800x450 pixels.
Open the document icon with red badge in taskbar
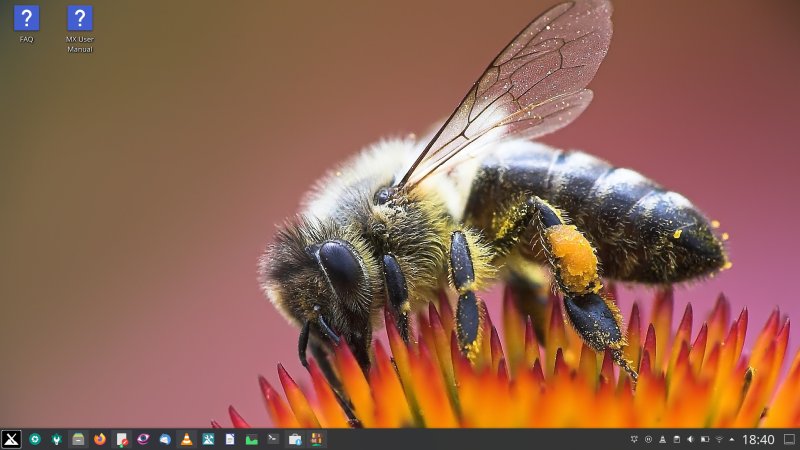tap(122, 439)
